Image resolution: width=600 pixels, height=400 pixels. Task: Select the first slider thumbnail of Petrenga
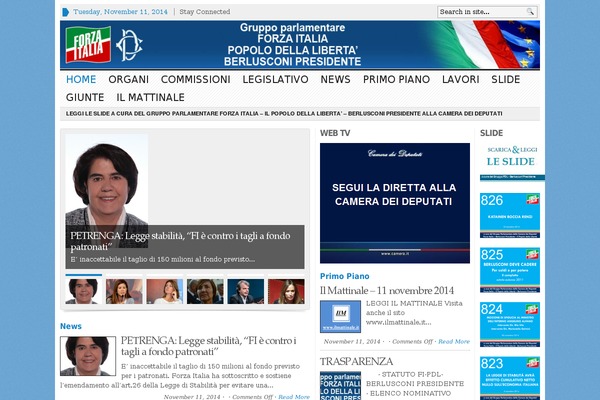tap(84, 291)
